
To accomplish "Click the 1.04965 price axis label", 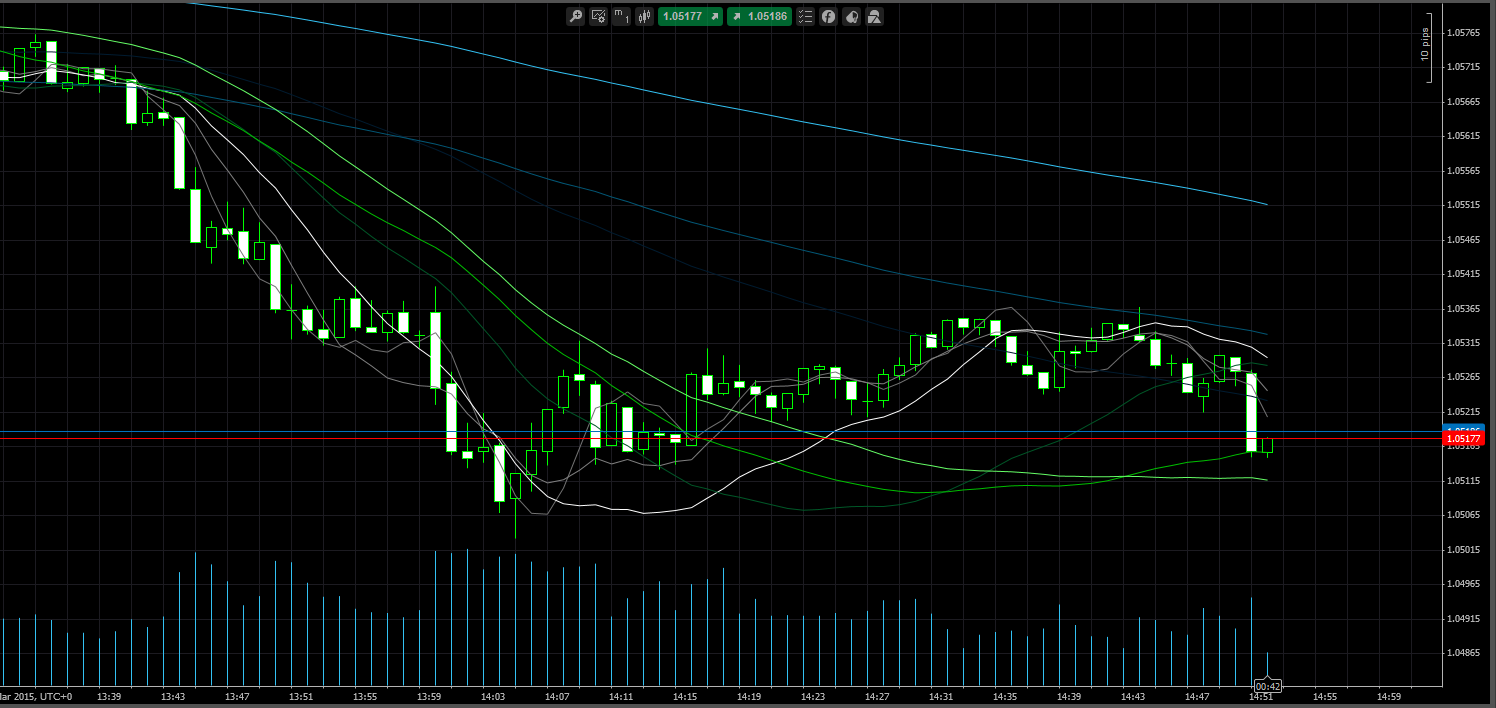I will click(x=1463, y=584).
